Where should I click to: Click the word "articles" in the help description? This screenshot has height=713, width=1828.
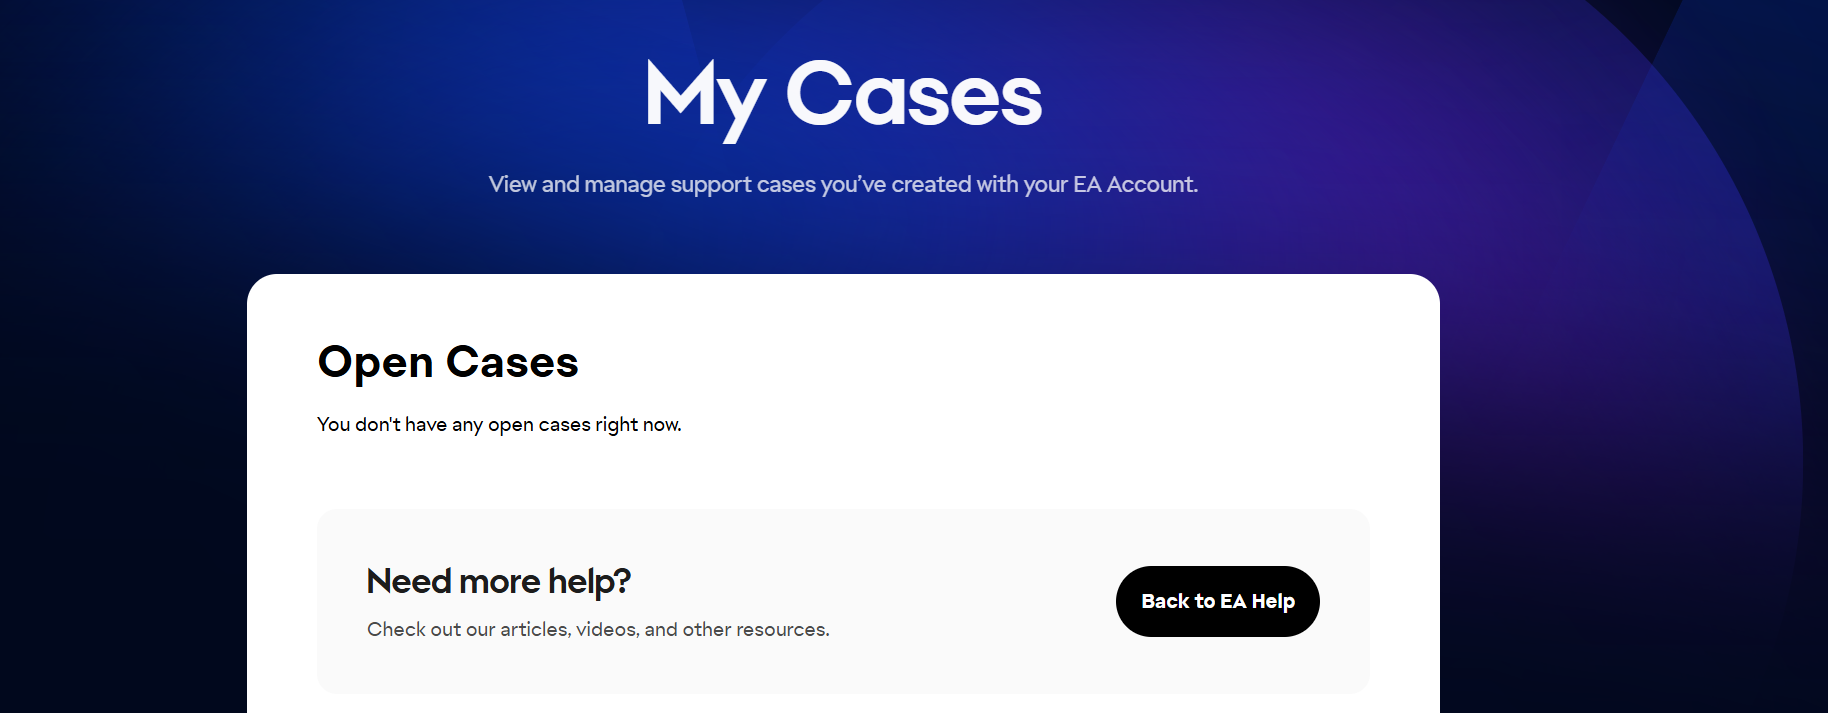pos(535,629)
